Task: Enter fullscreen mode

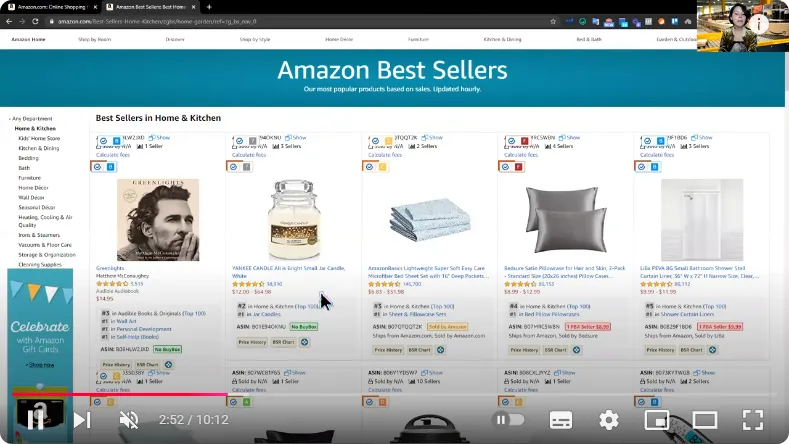Action: click(x=752, y=420)
